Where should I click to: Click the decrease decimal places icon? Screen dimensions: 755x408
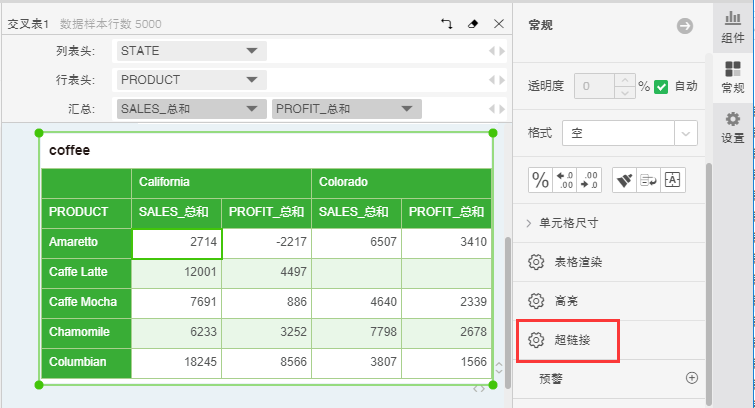pos(565,180)
